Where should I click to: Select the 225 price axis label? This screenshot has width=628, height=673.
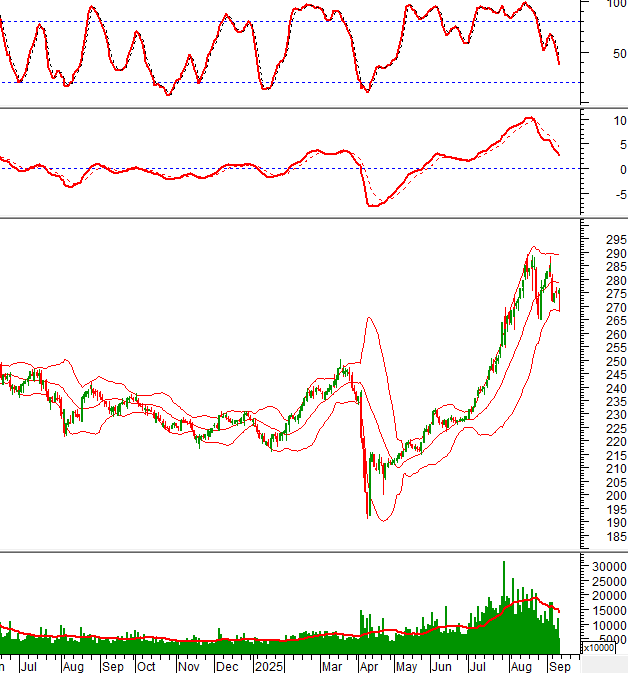pyautogui.click(x=616, y=428)
